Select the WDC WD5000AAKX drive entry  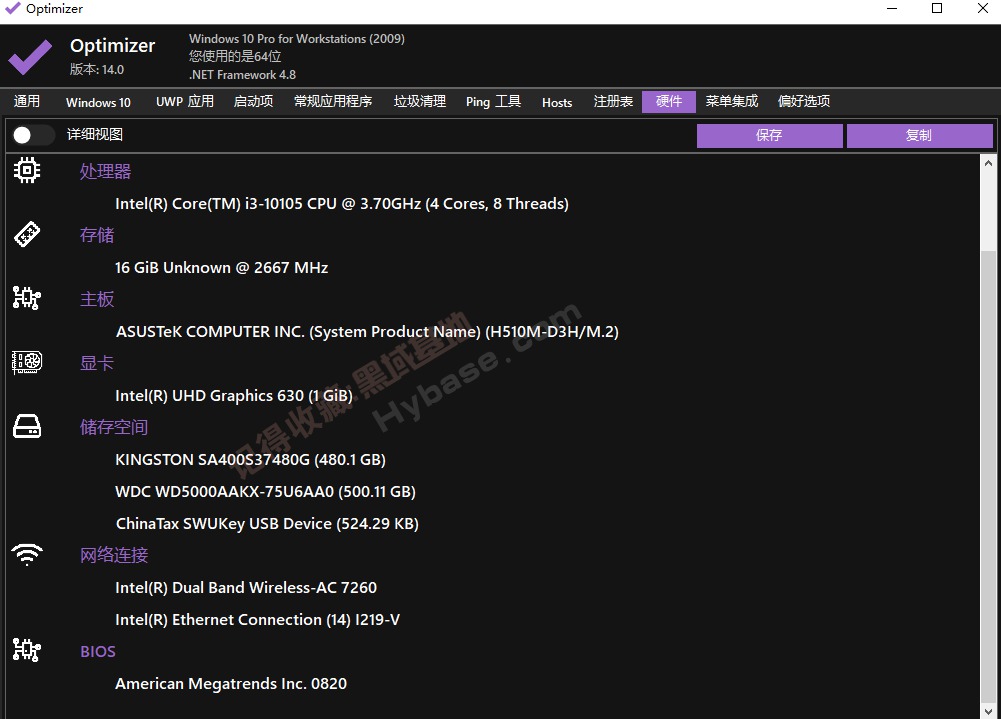266,492
